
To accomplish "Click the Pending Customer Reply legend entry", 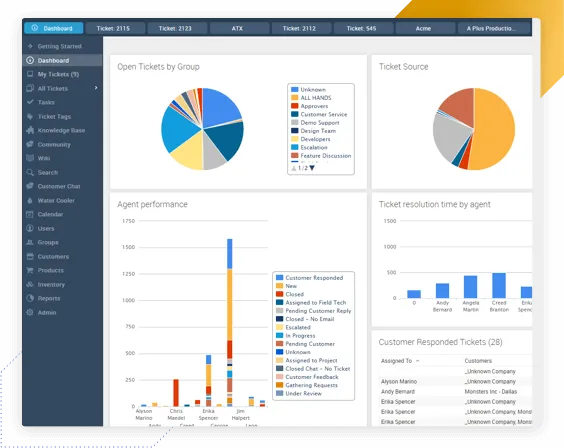I will tap(314, 311).
